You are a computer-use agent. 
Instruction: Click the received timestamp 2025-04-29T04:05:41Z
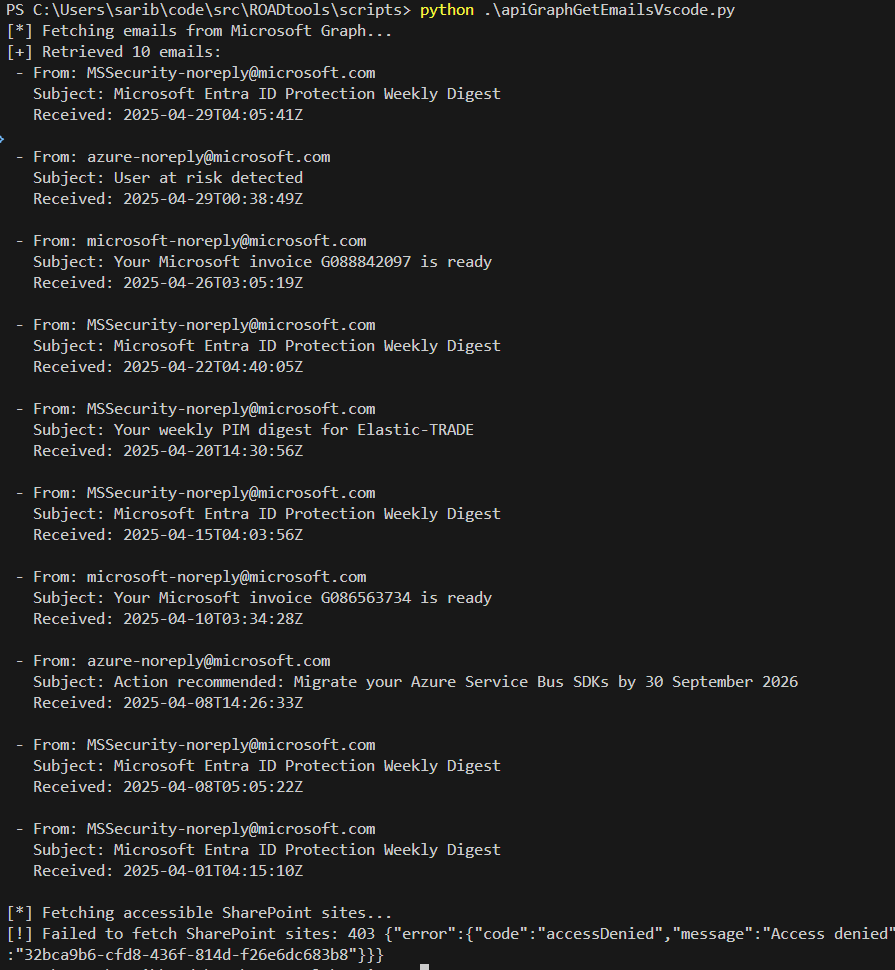click(x=212, y=115)
